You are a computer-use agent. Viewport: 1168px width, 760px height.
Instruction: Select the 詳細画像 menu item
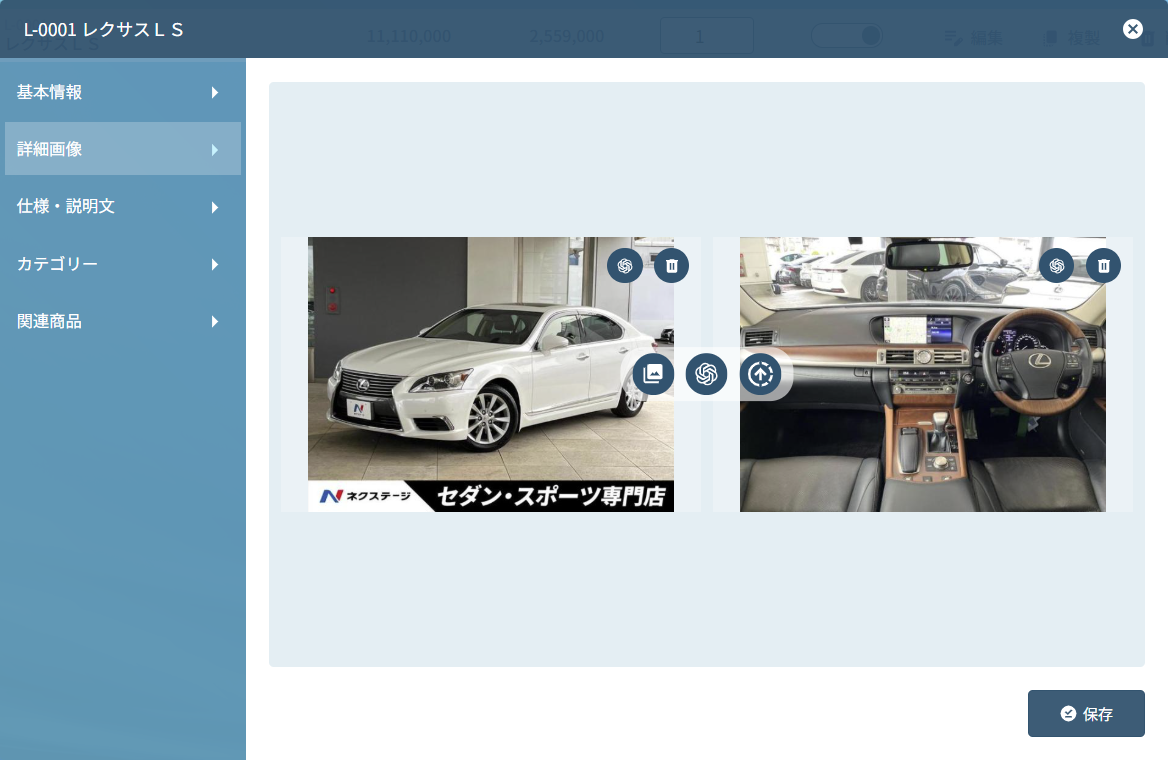tap(123, 149)
